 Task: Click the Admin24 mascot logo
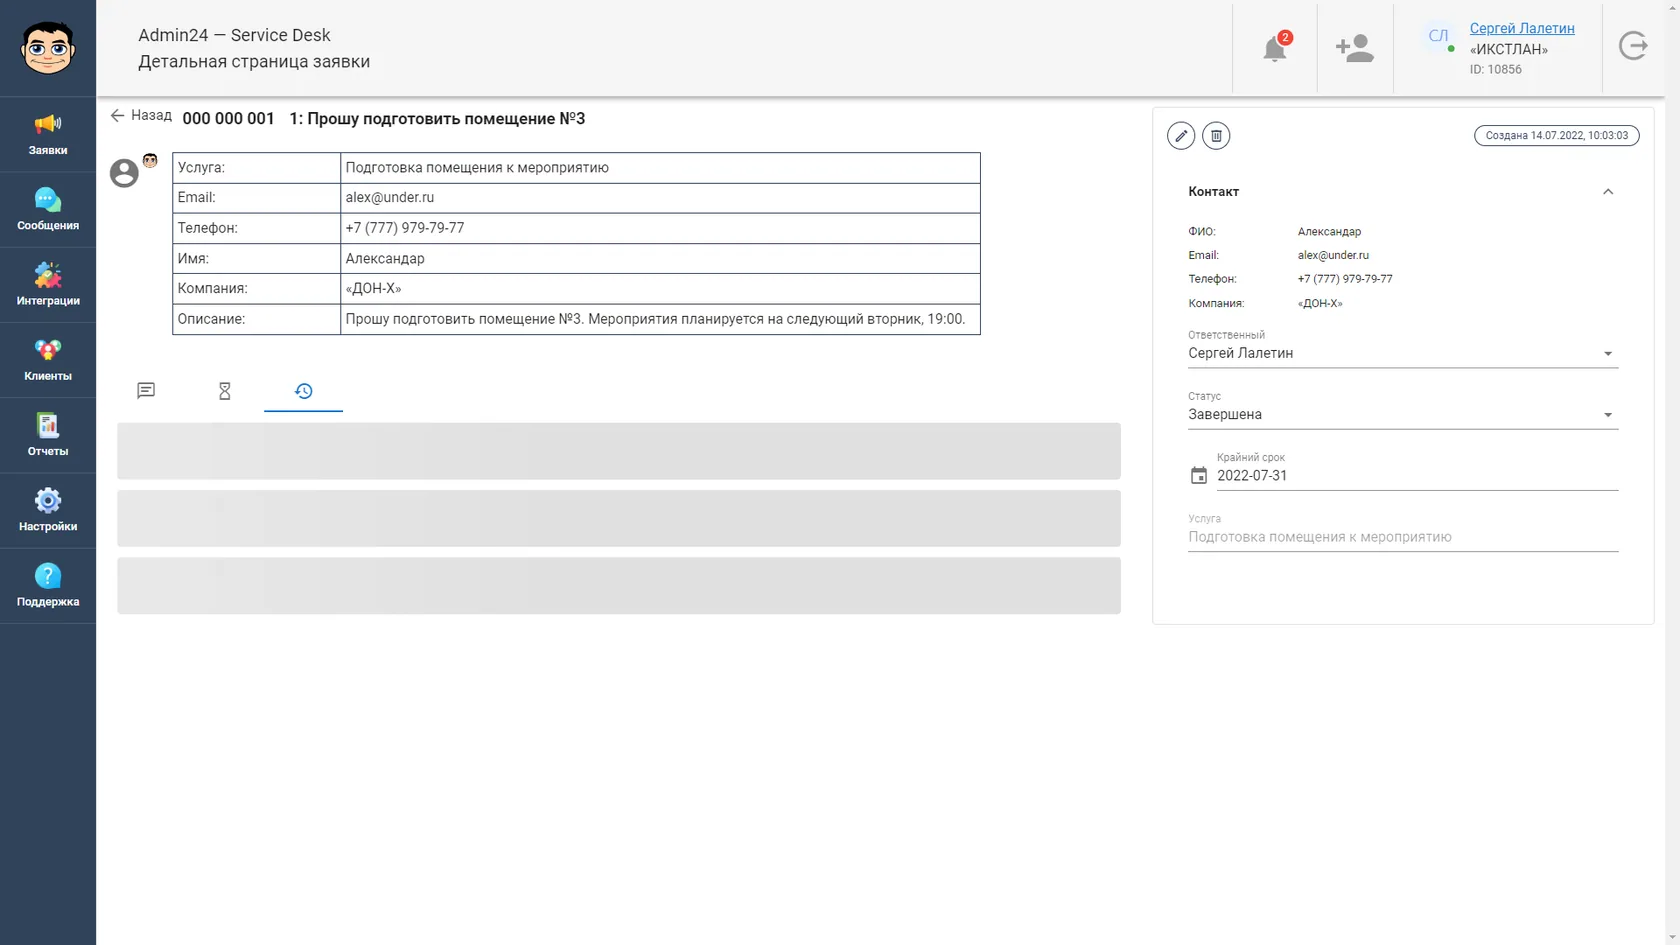[x=48, y=48]
